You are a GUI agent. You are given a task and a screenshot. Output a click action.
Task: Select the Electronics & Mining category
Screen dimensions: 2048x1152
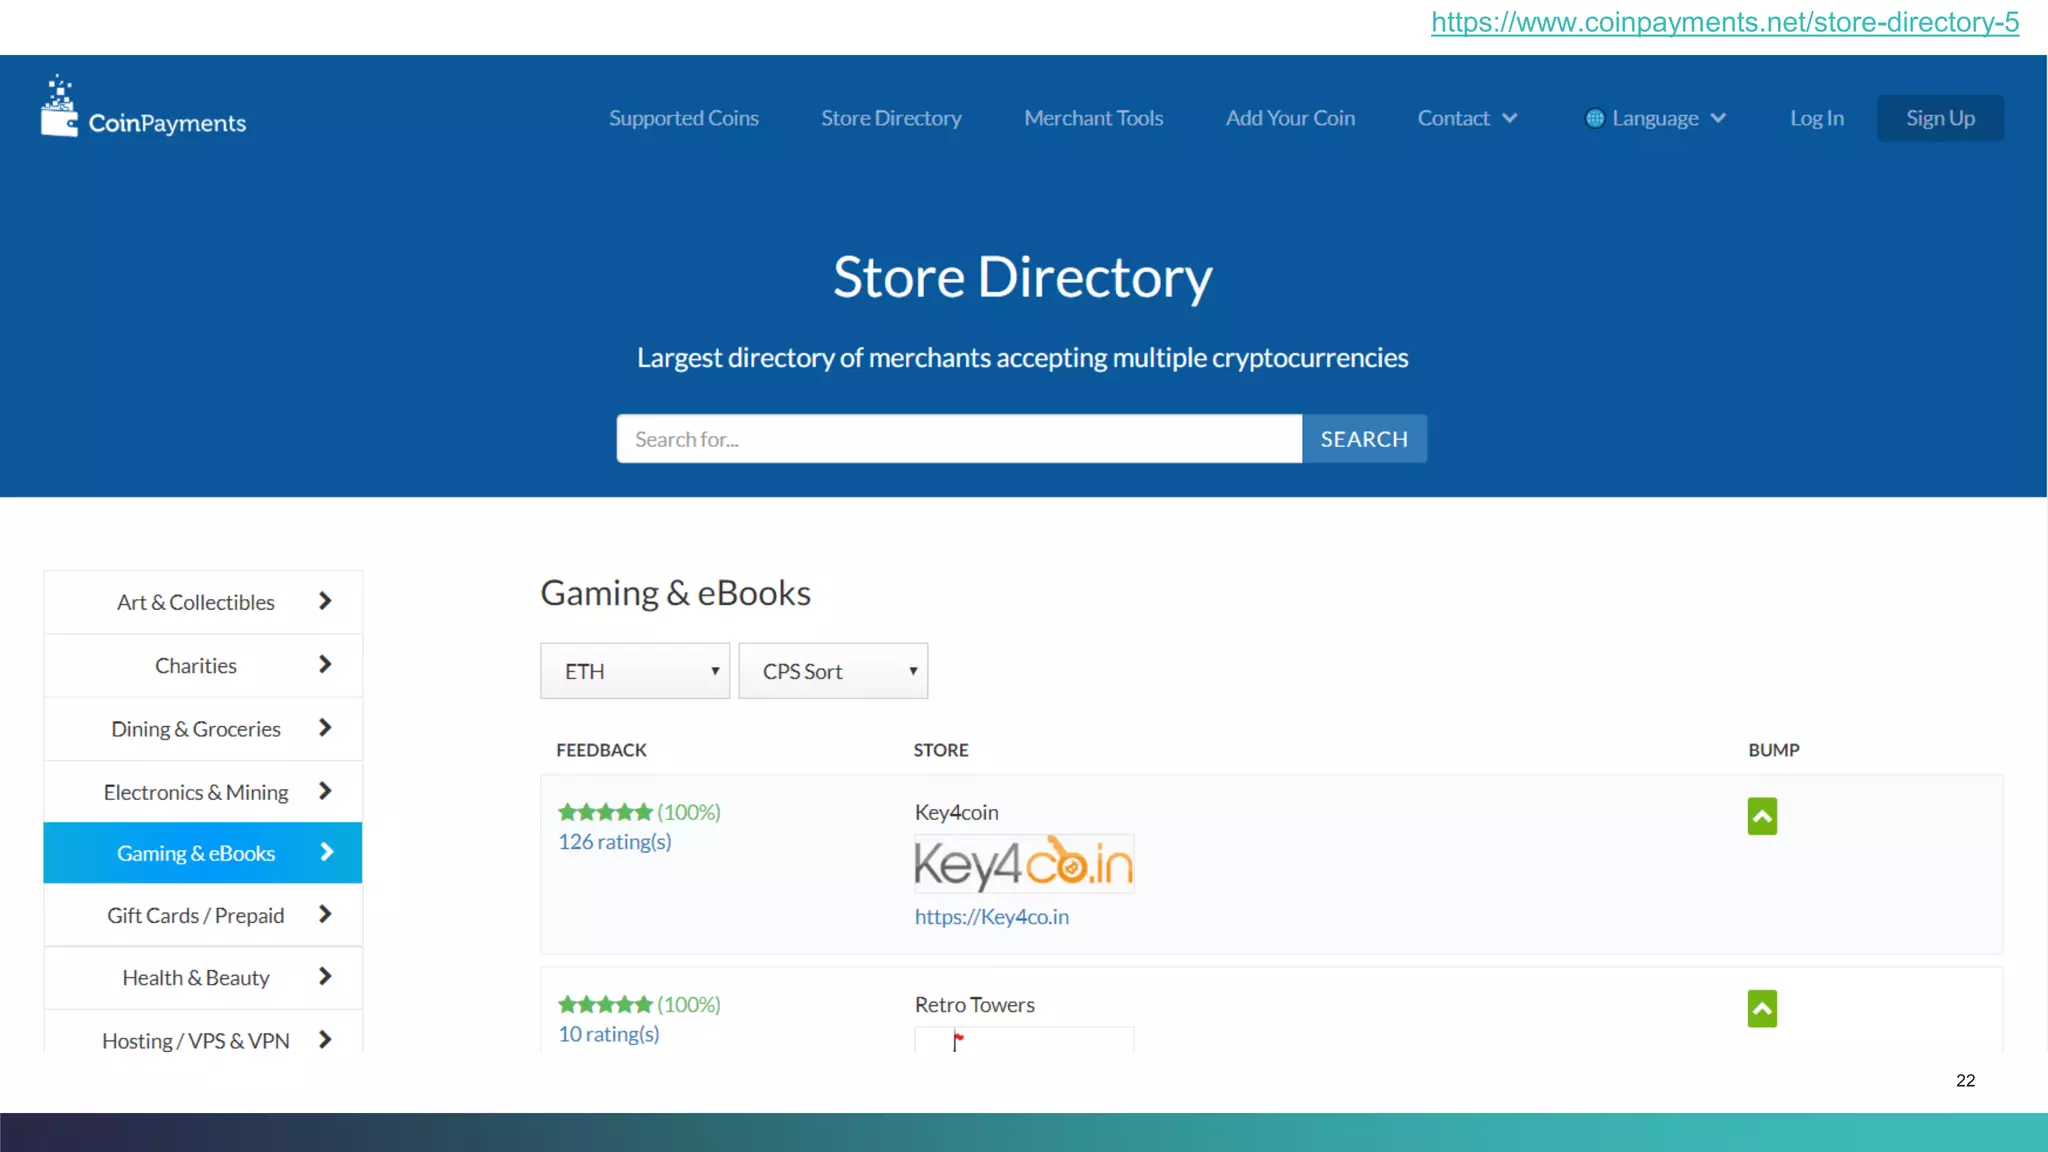(x=196, y=792)
